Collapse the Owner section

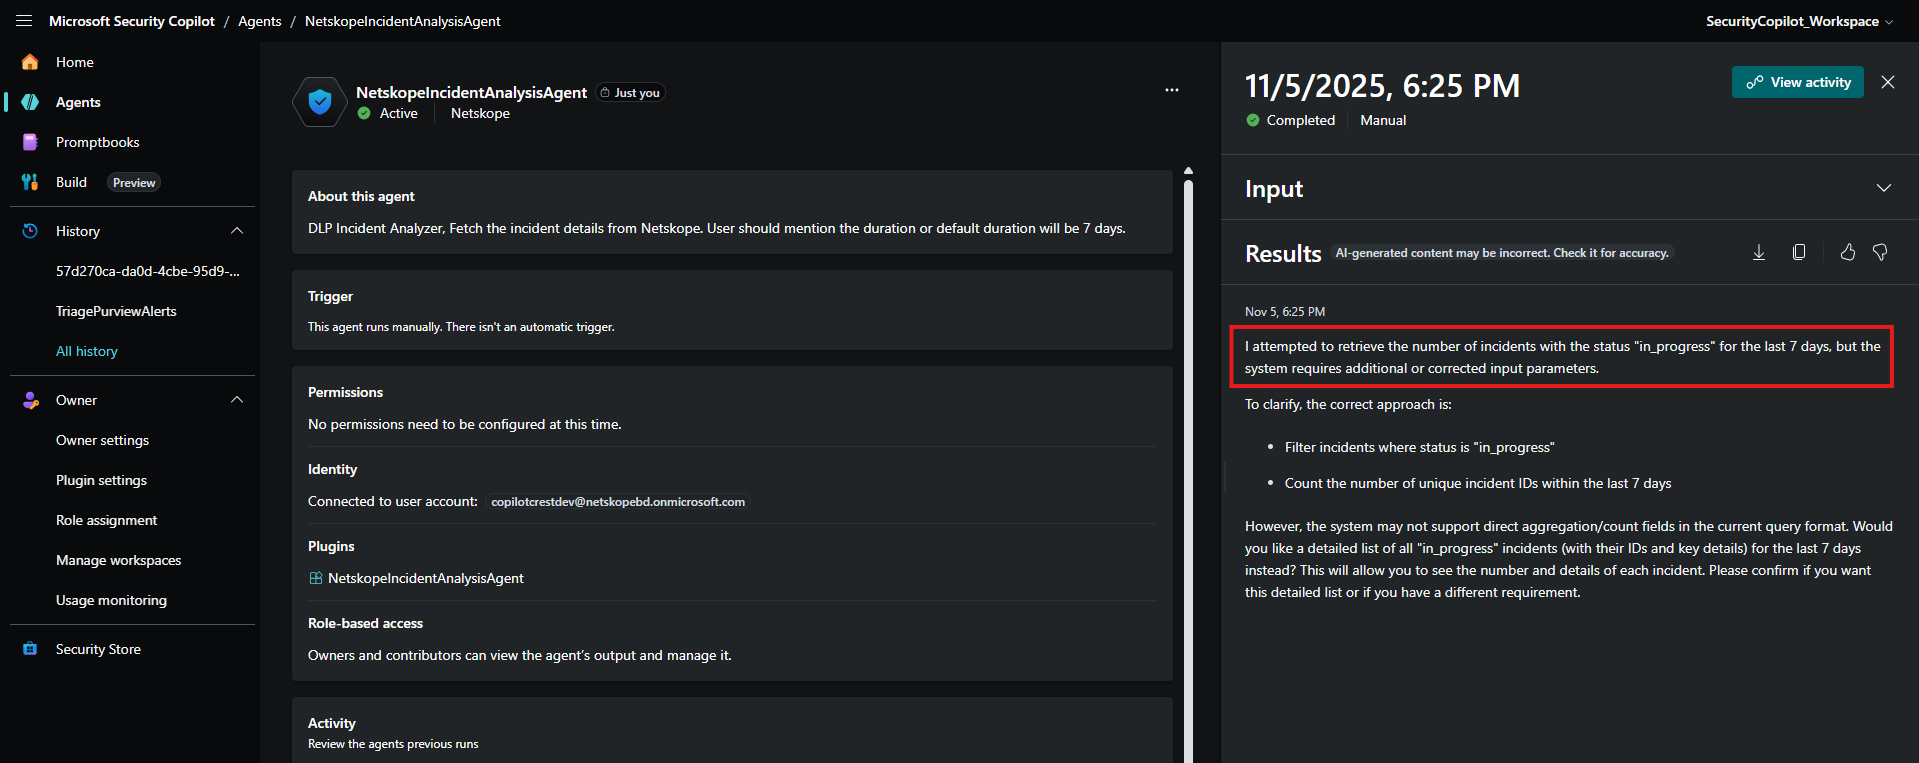point(237,400)
